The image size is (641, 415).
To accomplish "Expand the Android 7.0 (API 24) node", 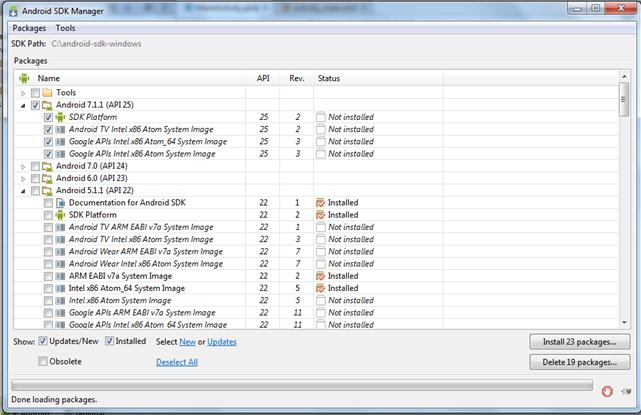I will pos(24,167).
